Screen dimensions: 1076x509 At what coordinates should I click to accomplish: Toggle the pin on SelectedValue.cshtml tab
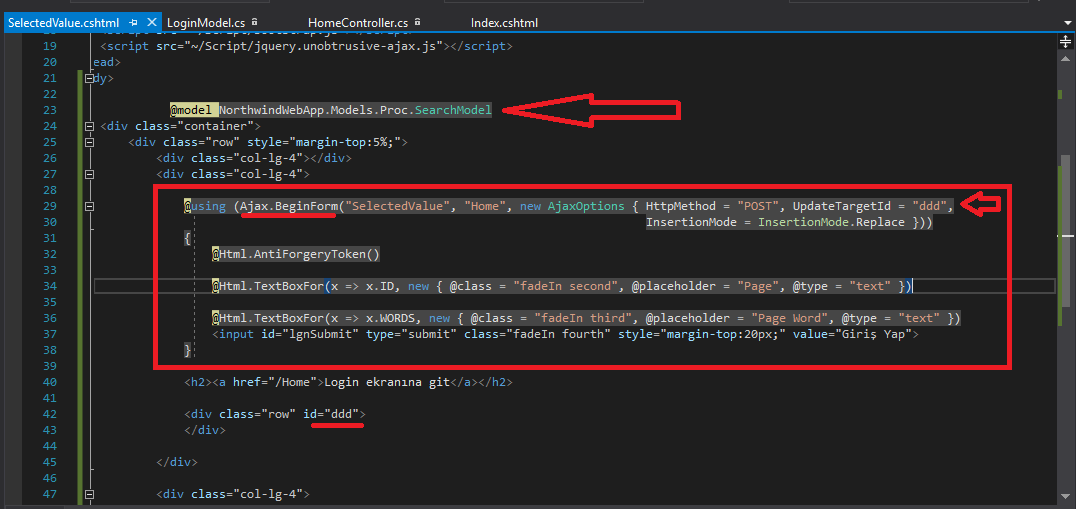pyautogui.click(x=133, y=21)
